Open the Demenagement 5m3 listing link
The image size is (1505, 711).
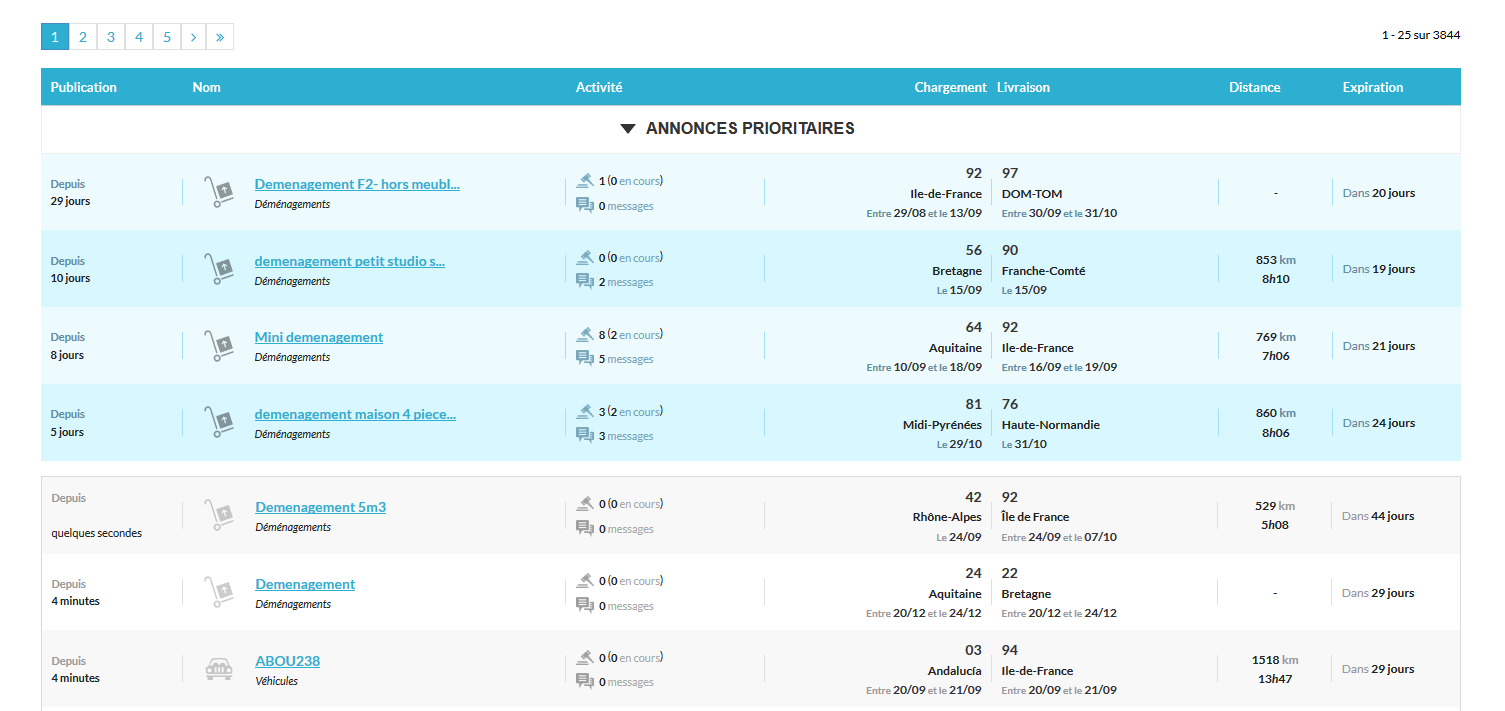pos(320,507)
